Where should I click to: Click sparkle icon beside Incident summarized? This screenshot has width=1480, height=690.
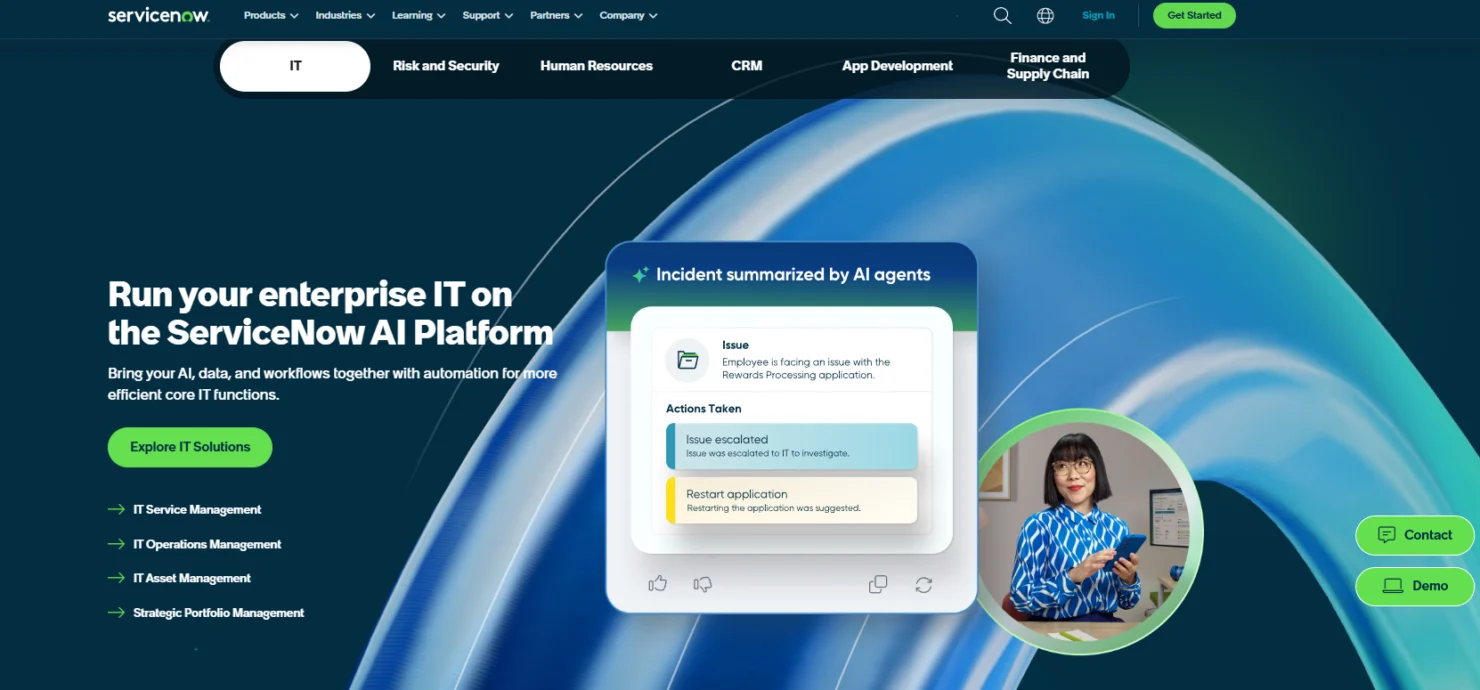pyautogui.click(x=640, y=274)
